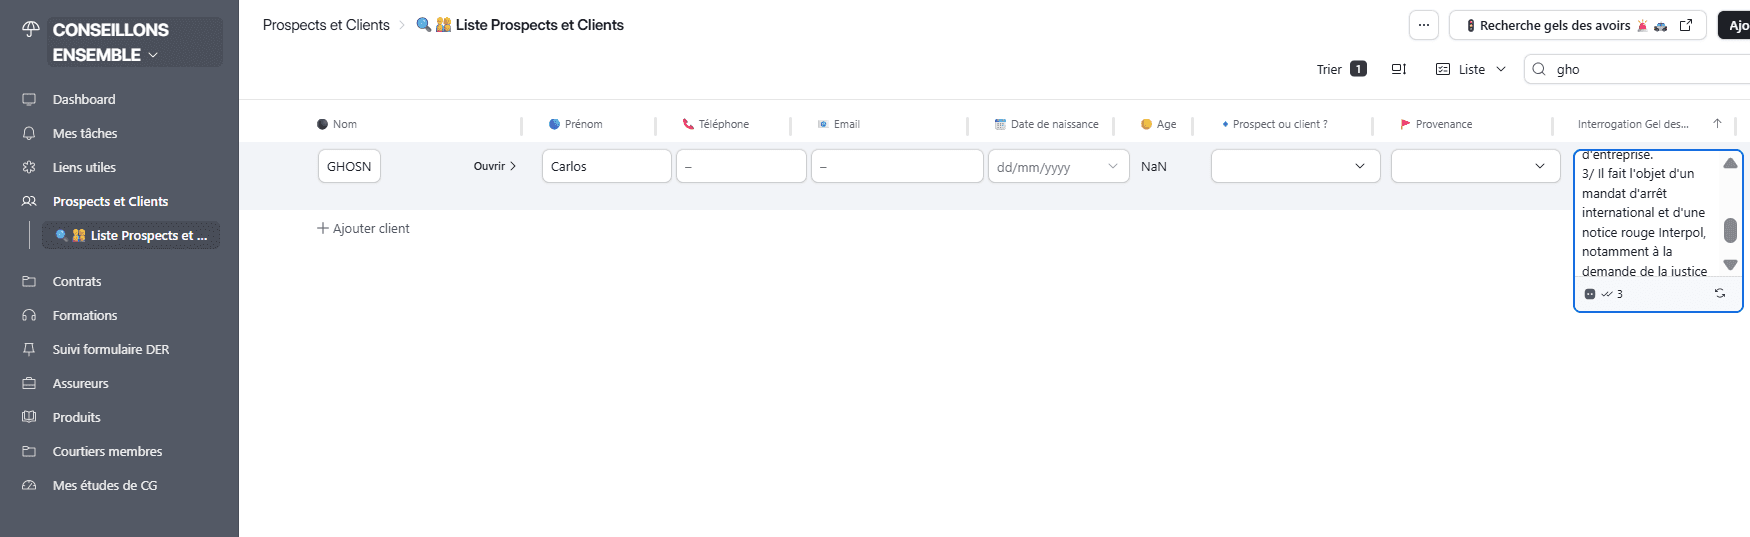The height and width of the screenshot is (537, 1750).
Task: Click Ajouter client below the table
Action: (363, 228)
